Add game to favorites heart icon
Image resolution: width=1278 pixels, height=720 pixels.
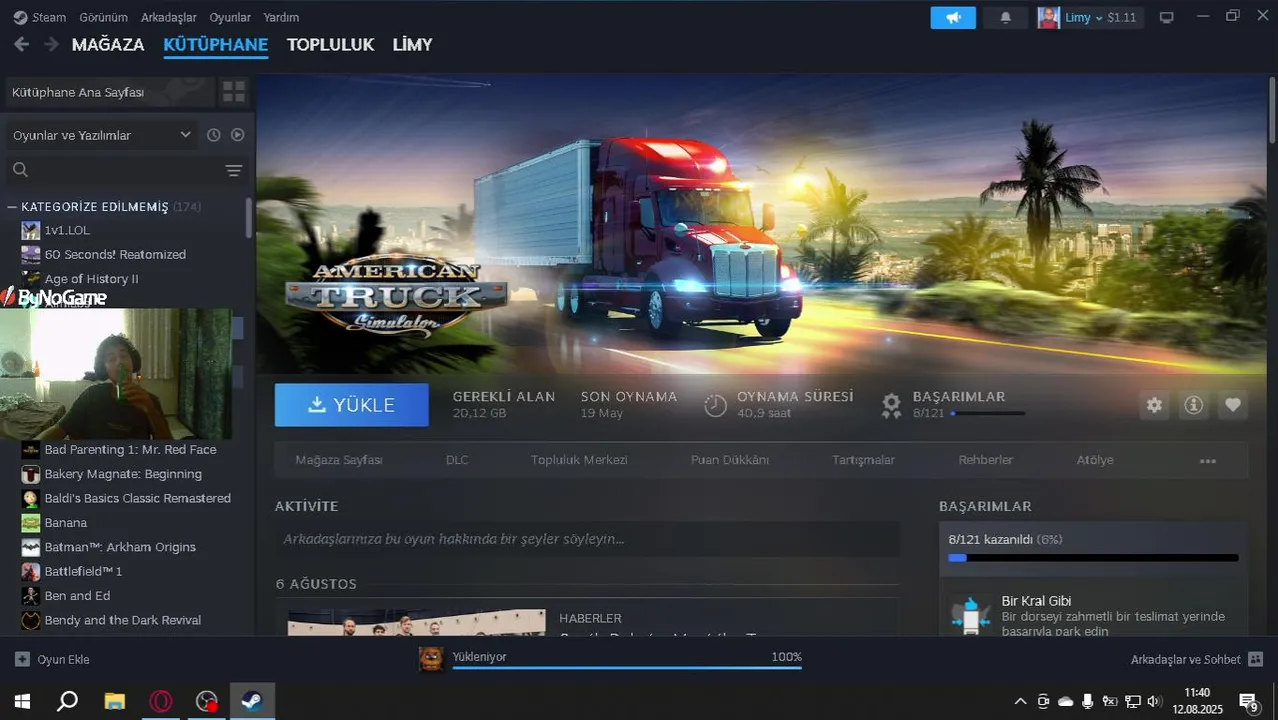click(1232, 405)
